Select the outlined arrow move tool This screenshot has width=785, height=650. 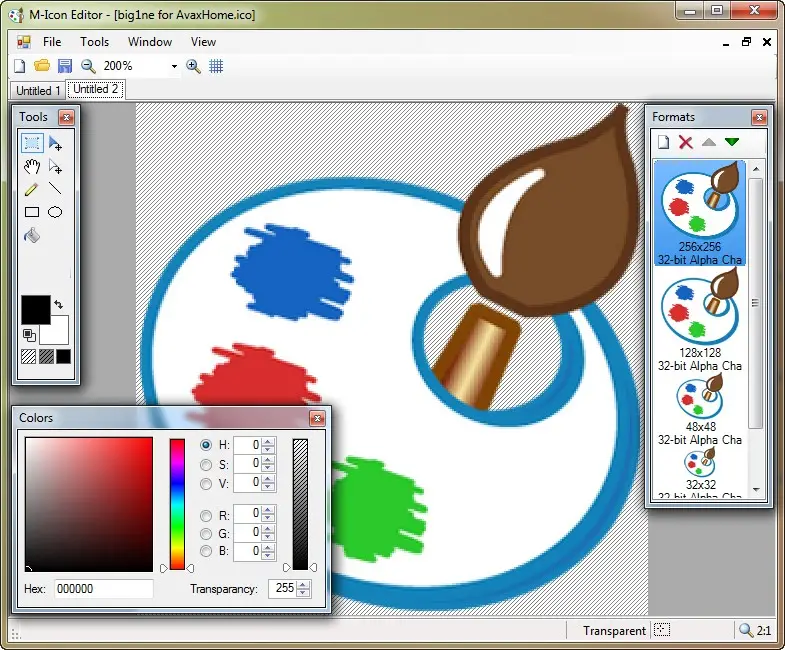tap(55, 166)
